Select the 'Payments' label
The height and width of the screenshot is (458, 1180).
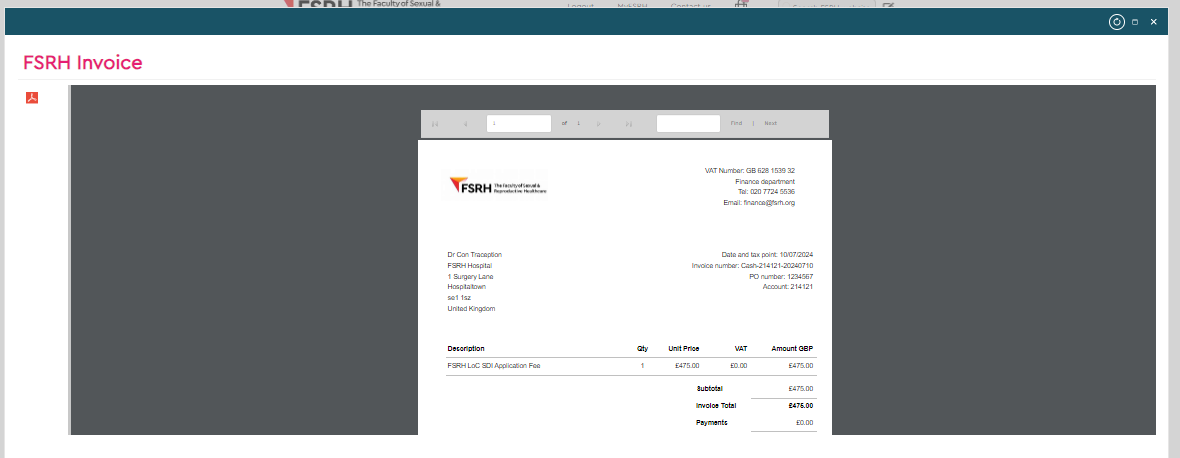coord(712,423)
